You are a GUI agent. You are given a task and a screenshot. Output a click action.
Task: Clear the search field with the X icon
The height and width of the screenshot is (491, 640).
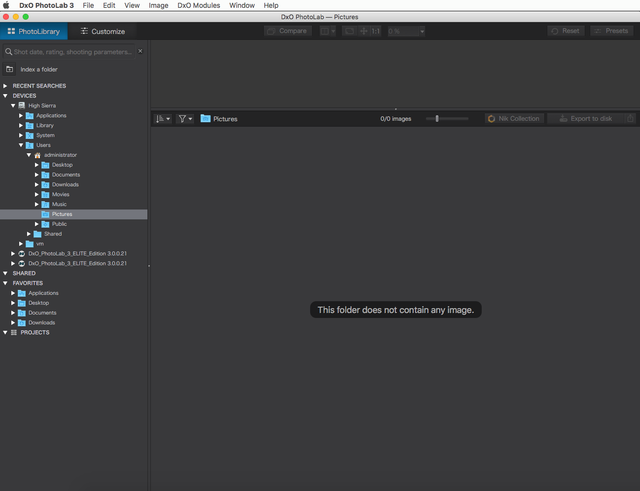coord(140,51)
